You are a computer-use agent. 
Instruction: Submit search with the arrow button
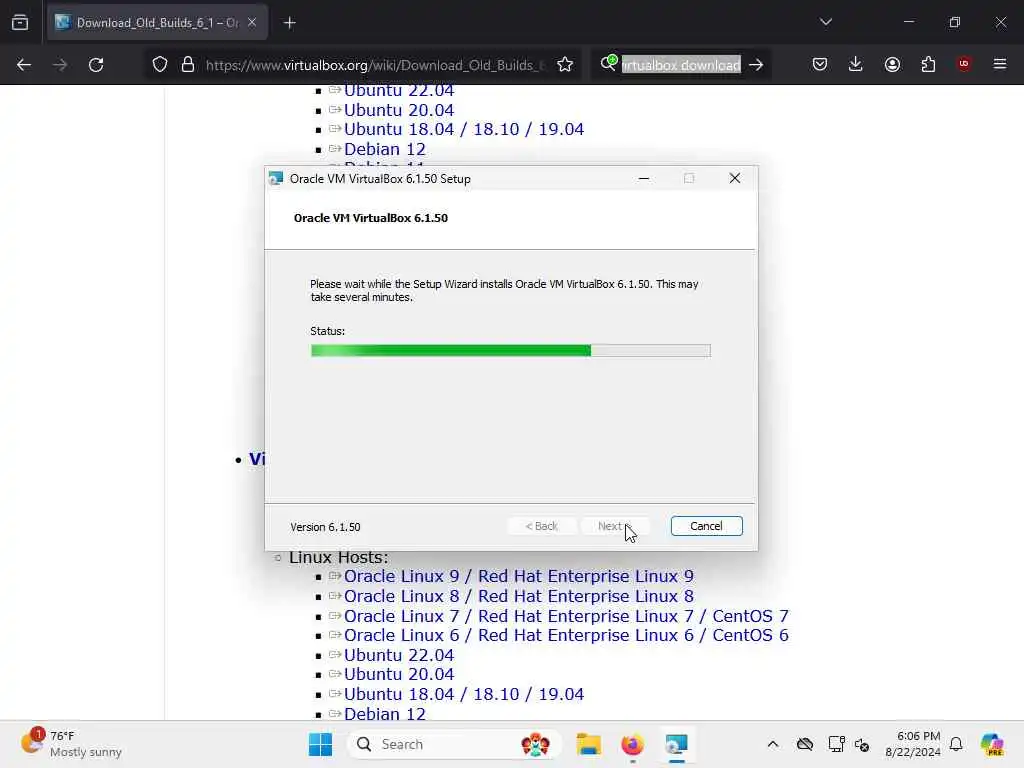[756, 65]
